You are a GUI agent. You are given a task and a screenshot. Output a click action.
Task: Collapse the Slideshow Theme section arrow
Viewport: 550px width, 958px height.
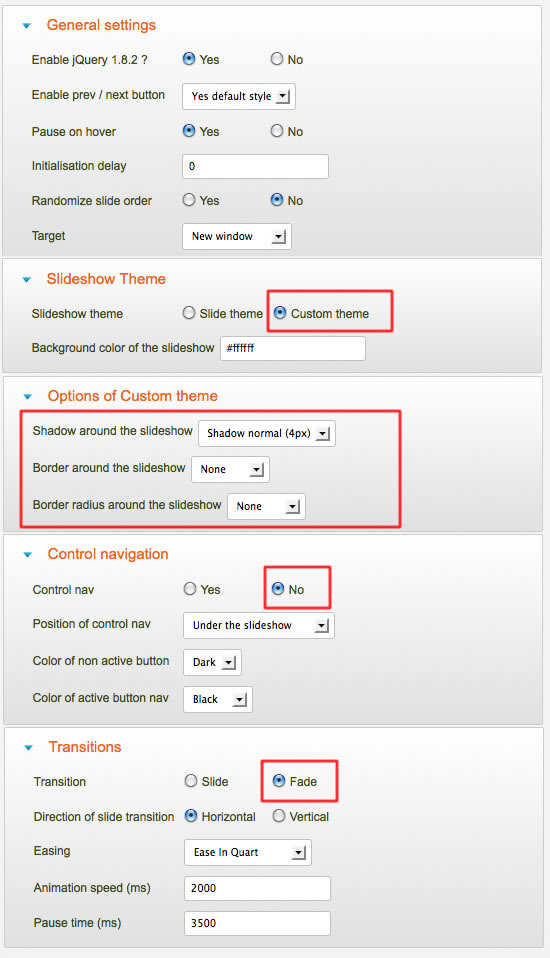[26, 280]
